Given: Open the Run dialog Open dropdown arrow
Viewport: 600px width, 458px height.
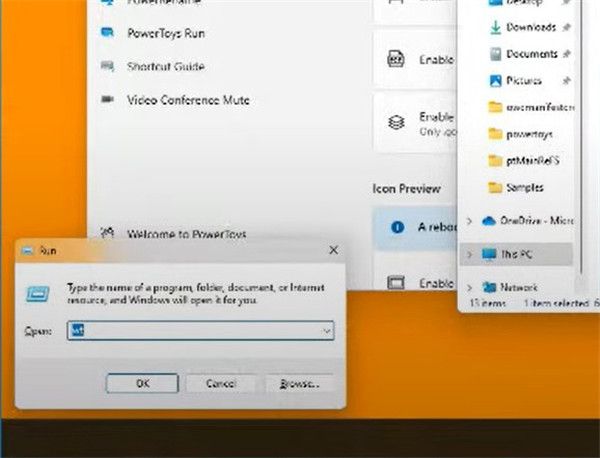Looking at the screenshot, I should pyautogui.click(x=326, y=330).
